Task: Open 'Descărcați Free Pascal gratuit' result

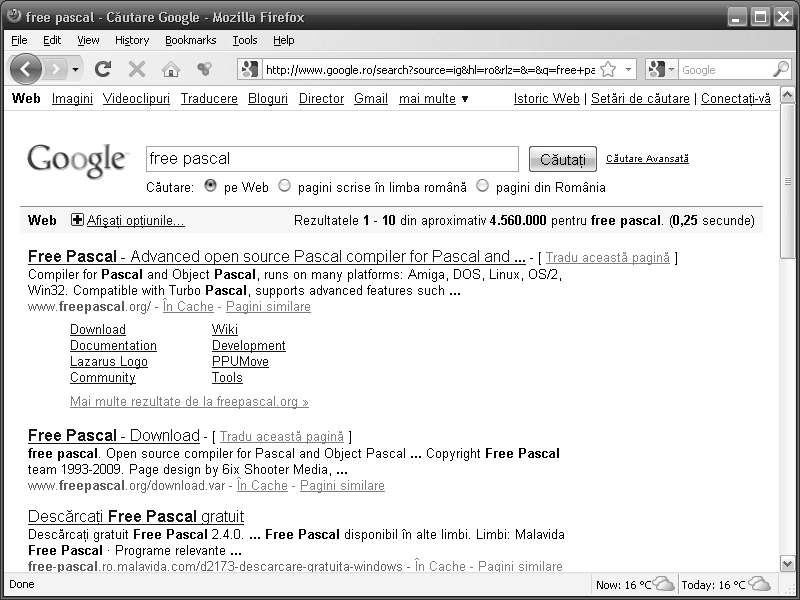Action: point(136,516)
